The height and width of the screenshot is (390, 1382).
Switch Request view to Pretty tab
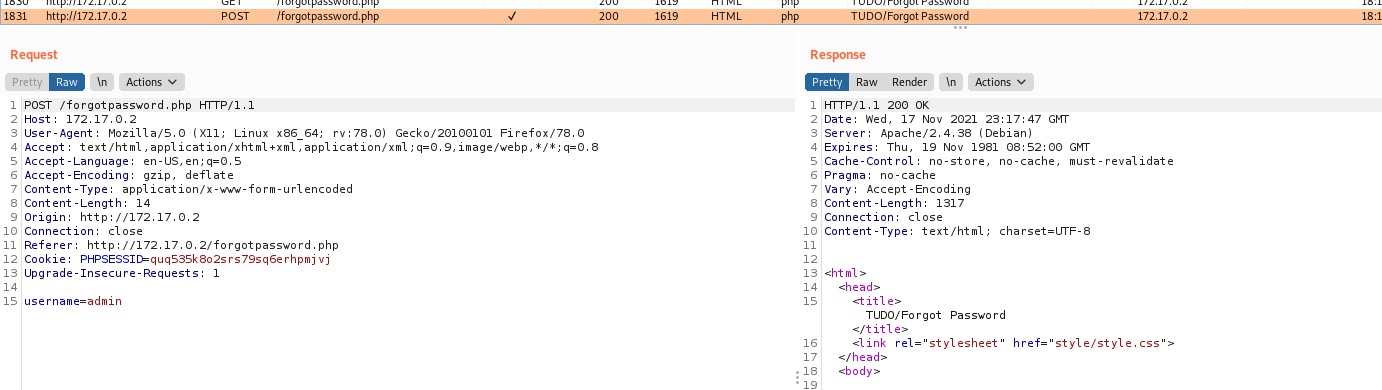click(27, 82)
